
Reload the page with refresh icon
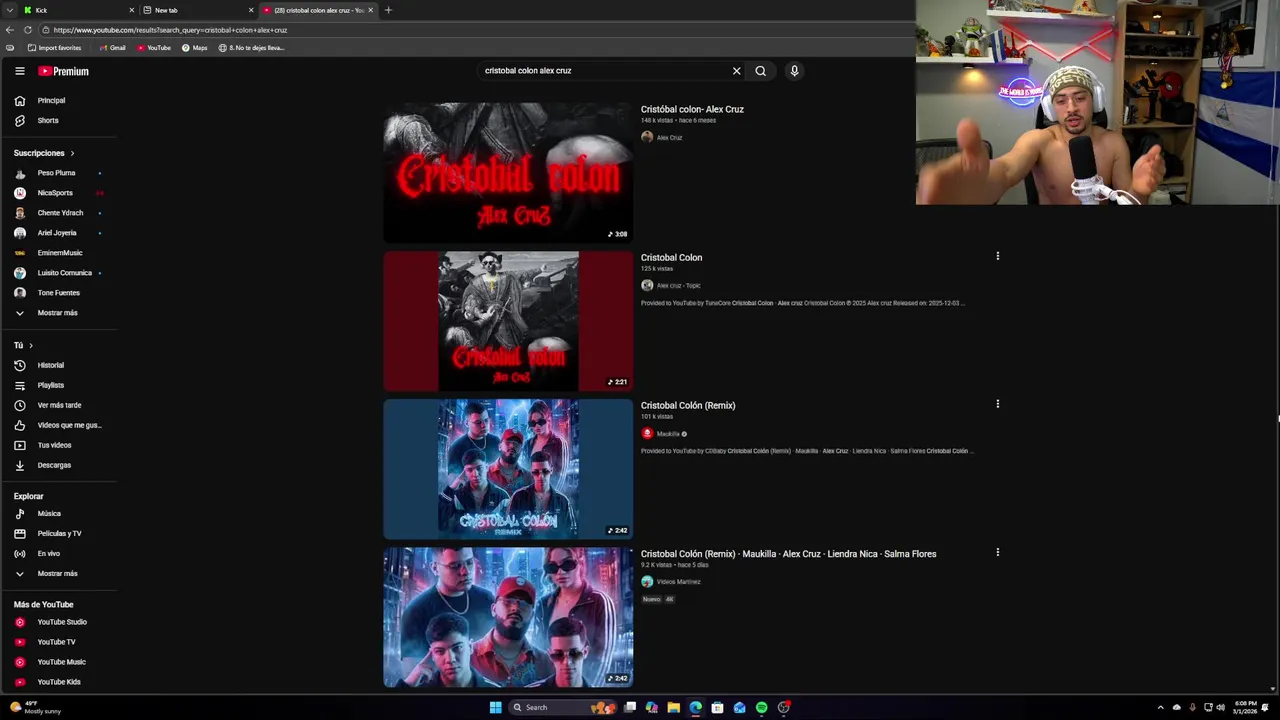[x=27, y=30]
